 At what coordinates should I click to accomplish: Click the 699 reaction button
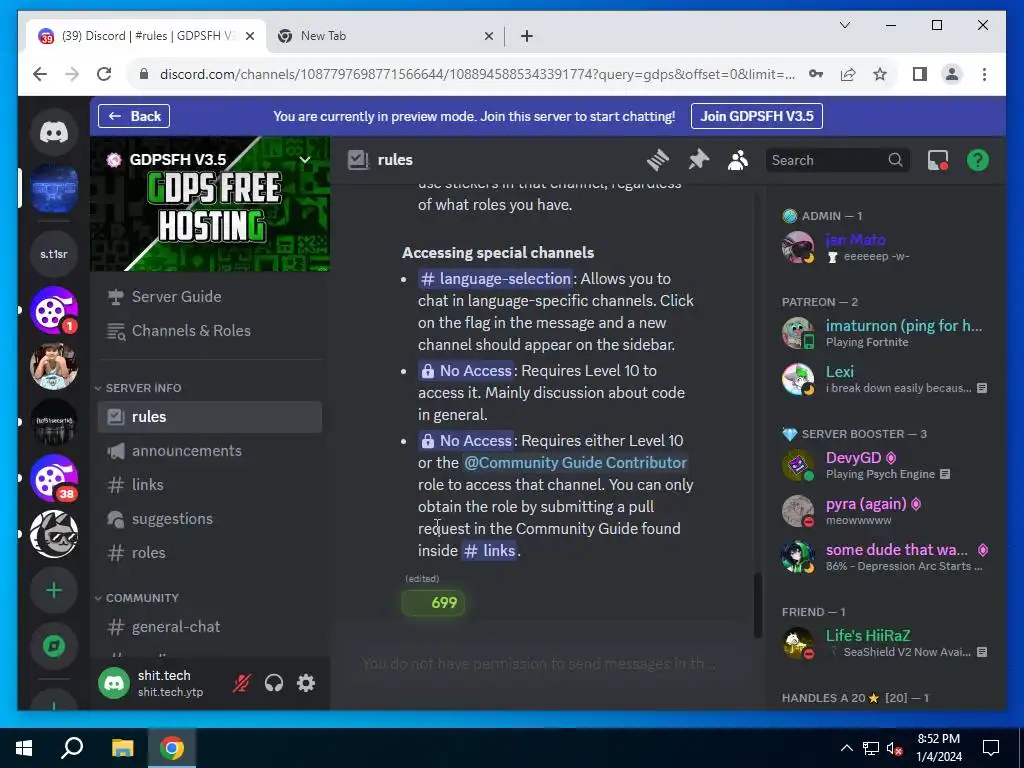434,603
